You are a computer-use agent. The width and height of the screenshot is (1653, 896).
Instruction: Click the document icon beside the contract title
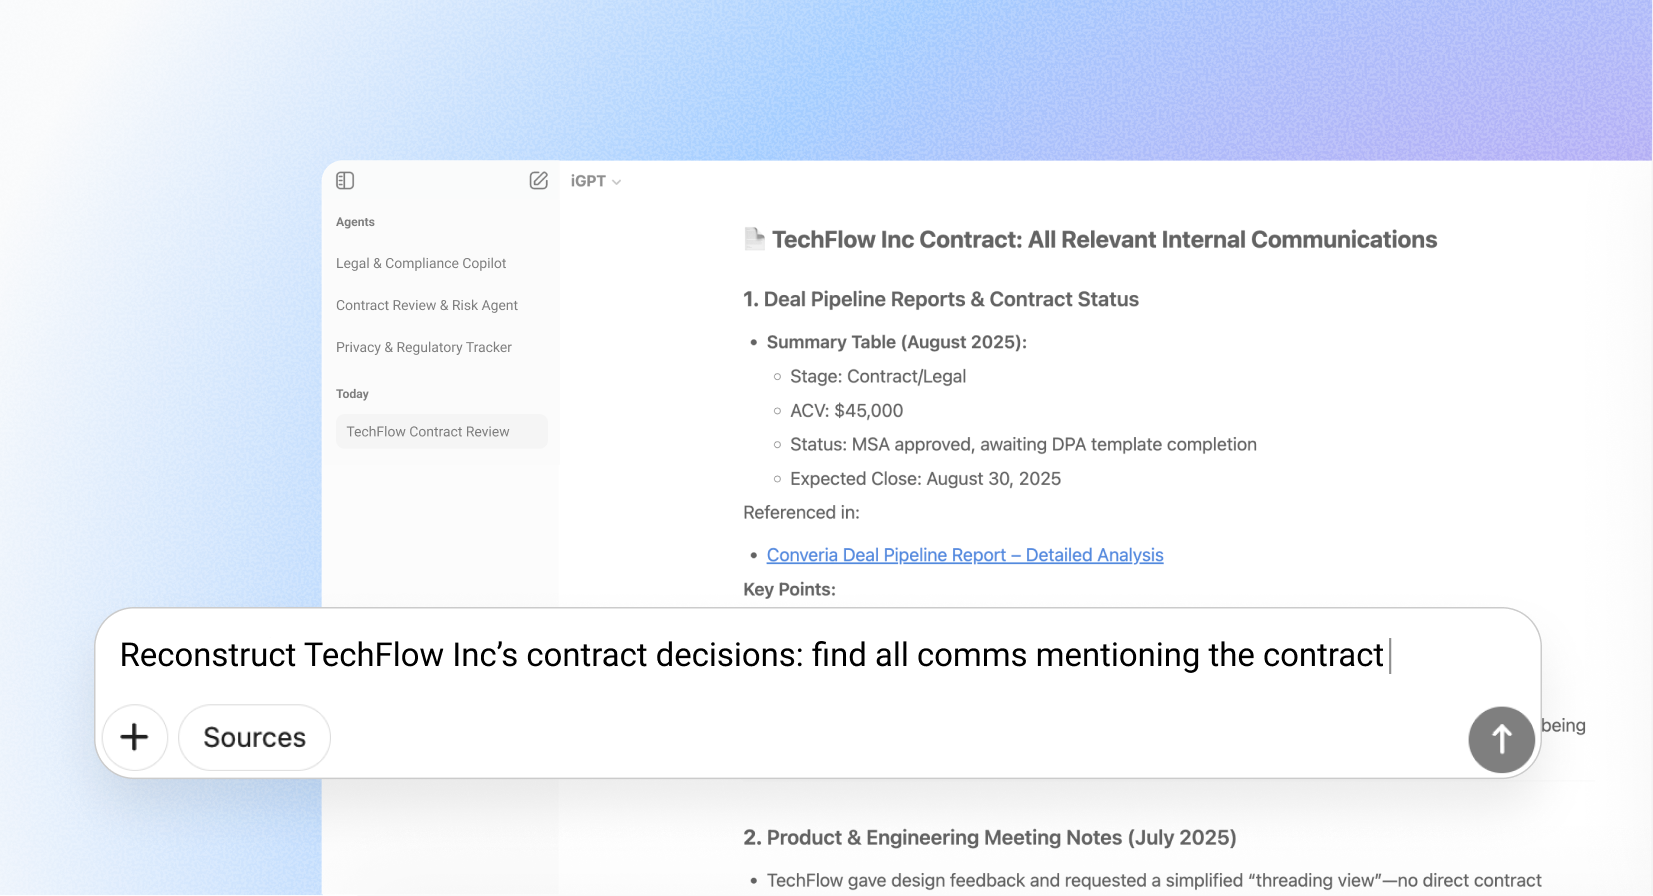click(753, 239)
